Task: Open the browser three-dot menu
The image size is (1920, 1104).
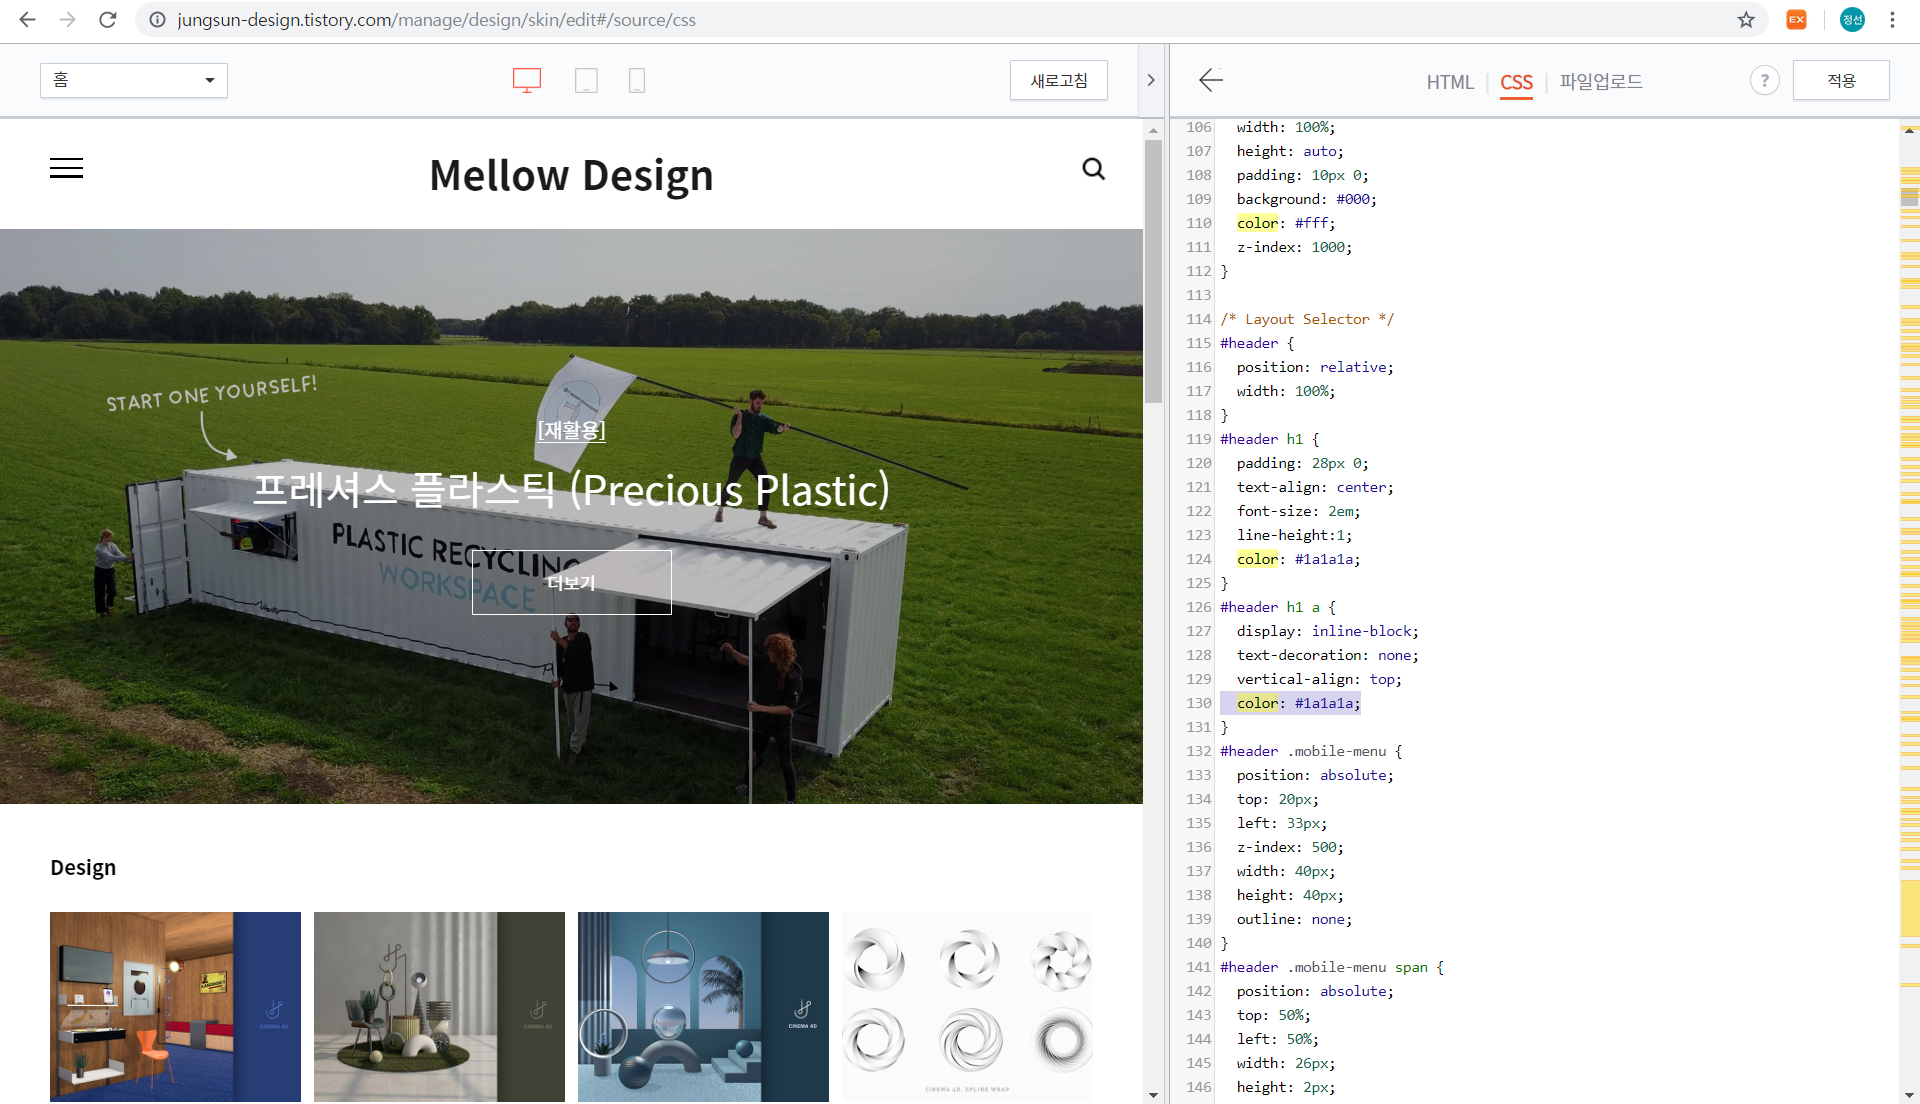Action: [1892, 20]
